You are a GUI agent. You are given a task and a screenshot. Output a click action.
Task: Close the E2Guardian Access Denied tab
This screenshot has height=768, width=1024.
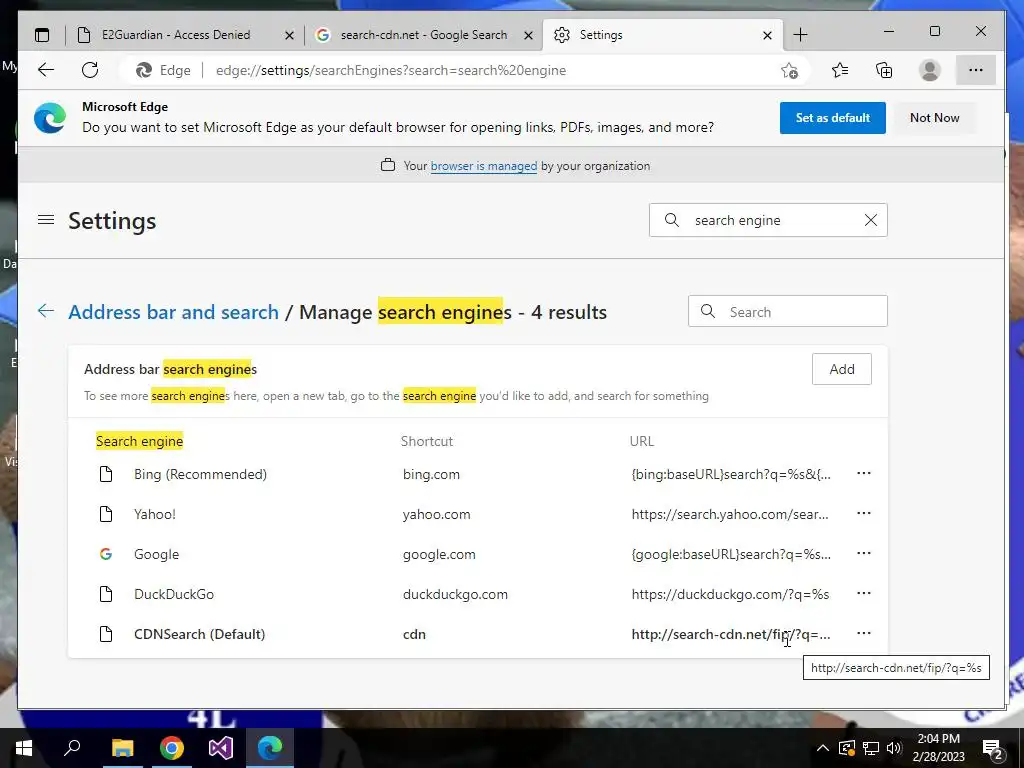click(289, 35)
